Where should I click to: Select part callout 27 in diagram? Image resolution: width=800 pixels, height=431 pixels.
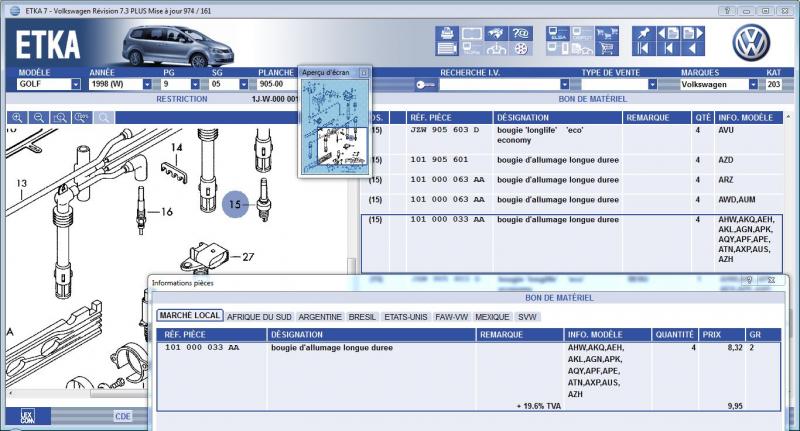(248, 257)
